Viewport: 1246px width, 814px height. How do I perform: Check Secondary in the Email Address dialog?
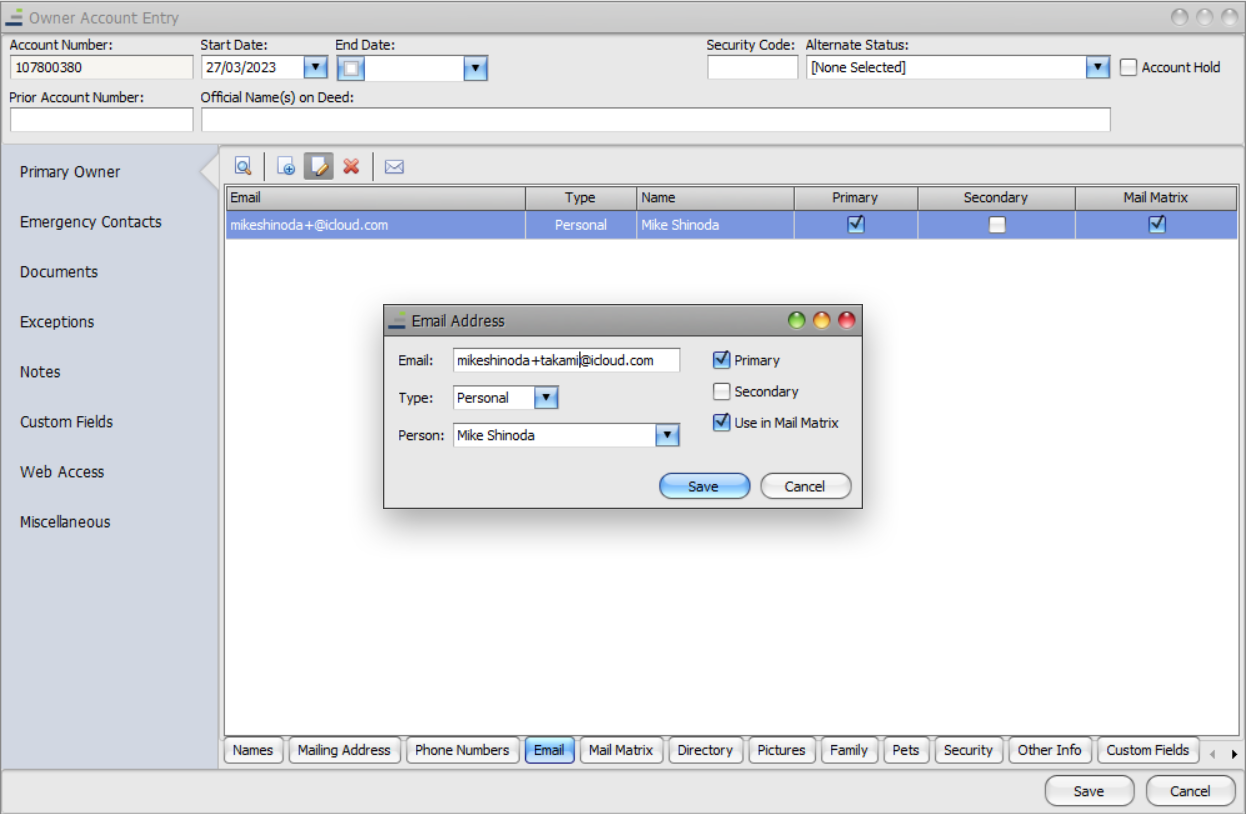click(x=722, y=392)
